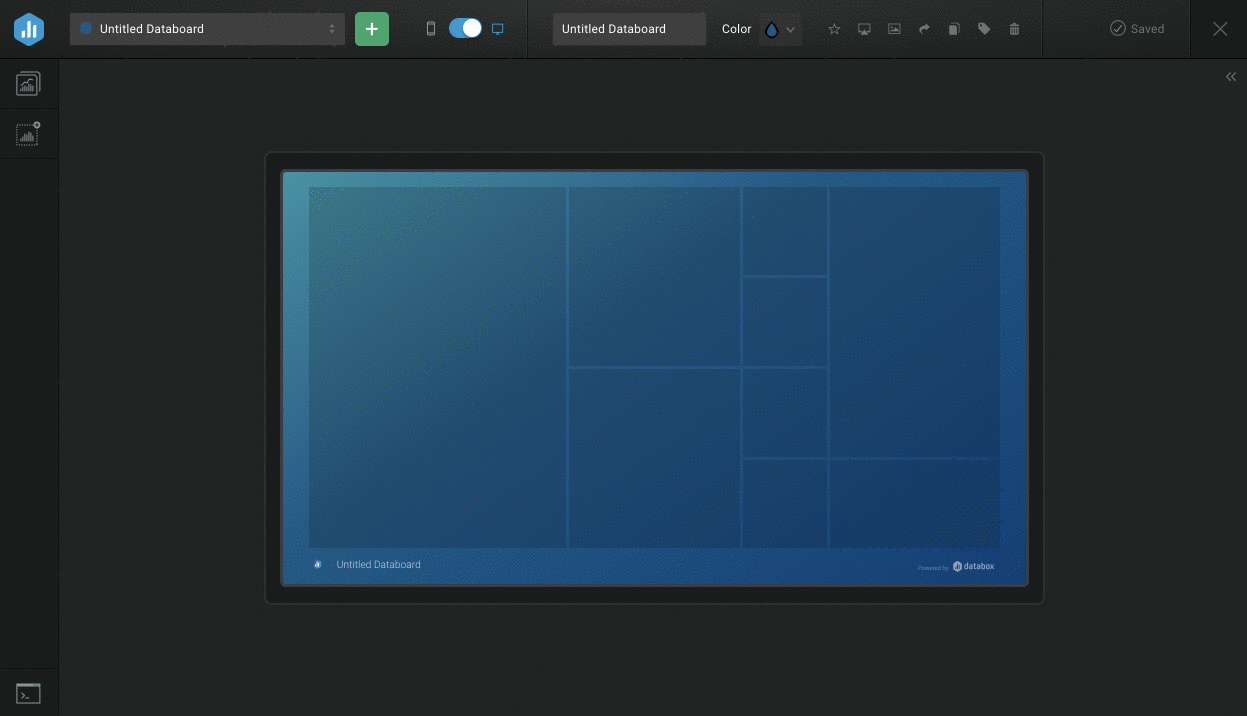Click the Databox logo icon
Image resolution: width=1247 pixels, height=716 pixels.
pyautogui.click(x=29, y=29)
